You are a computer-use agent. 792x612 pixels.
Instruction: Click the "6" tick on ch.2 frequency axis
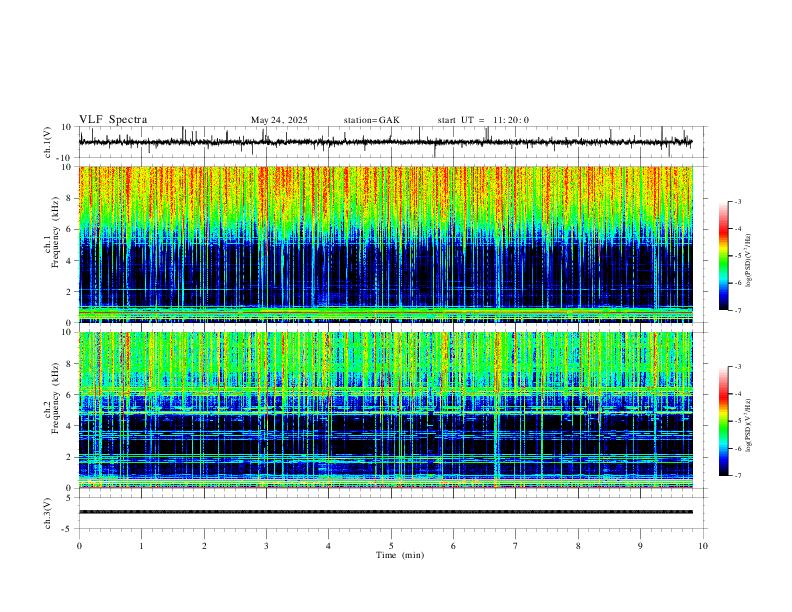click(70, 395)
